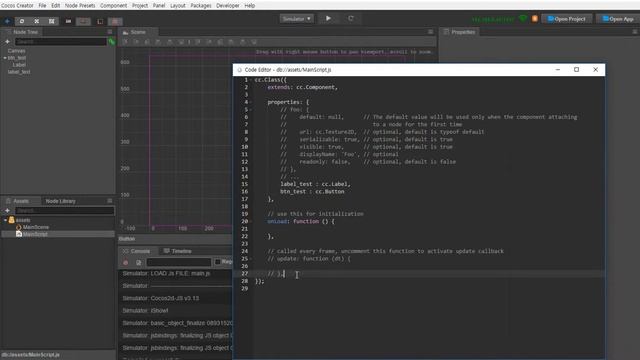Click the add node plus button in Node Tree
640x360 pixels.
point(7,42)
